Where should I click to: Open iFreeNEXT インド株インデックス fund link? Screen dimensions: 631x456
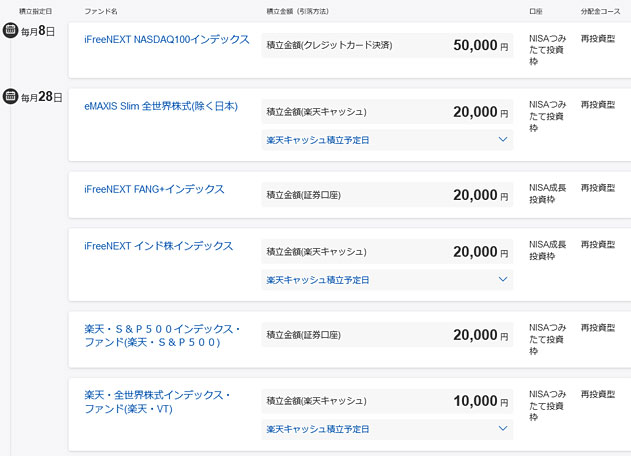click(159, 246)
